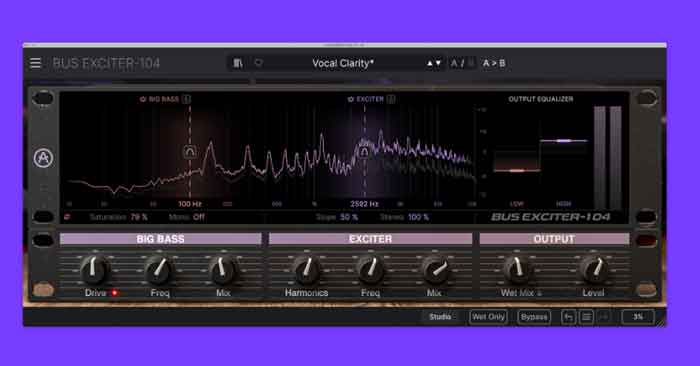Click the Slope 50 % value

[x=349, y=217]
